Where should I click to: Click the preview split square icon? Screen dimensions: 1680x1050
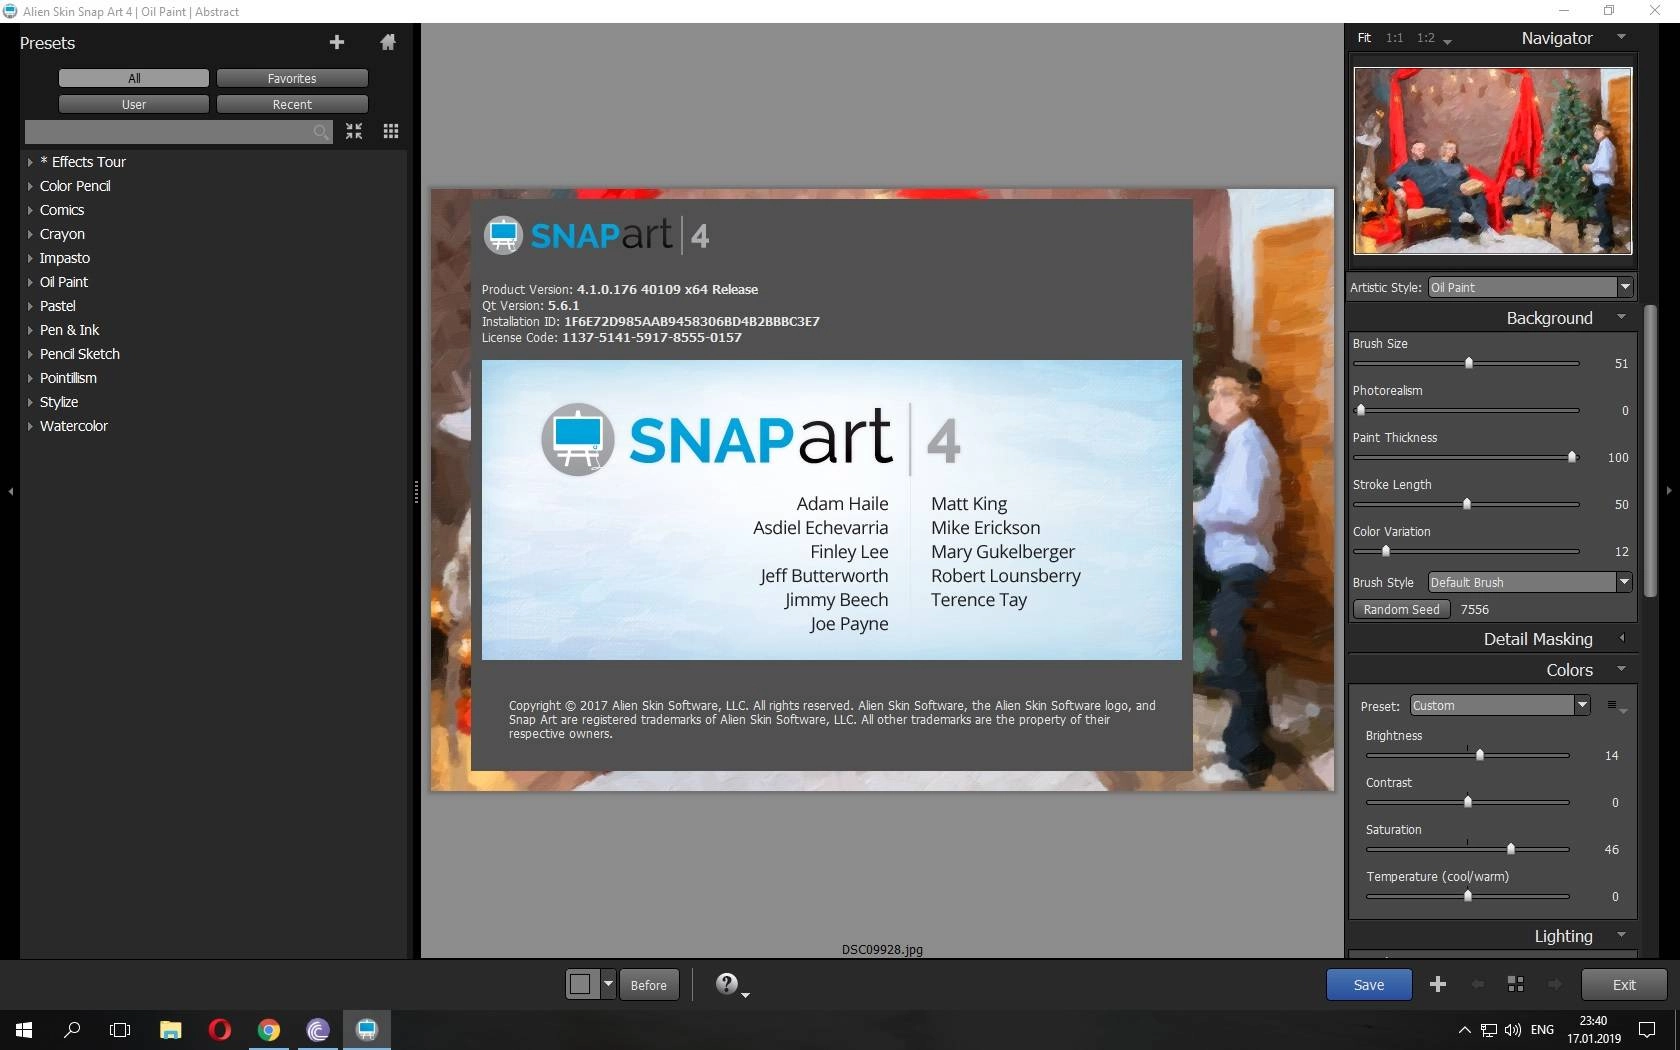pos(581,984)
